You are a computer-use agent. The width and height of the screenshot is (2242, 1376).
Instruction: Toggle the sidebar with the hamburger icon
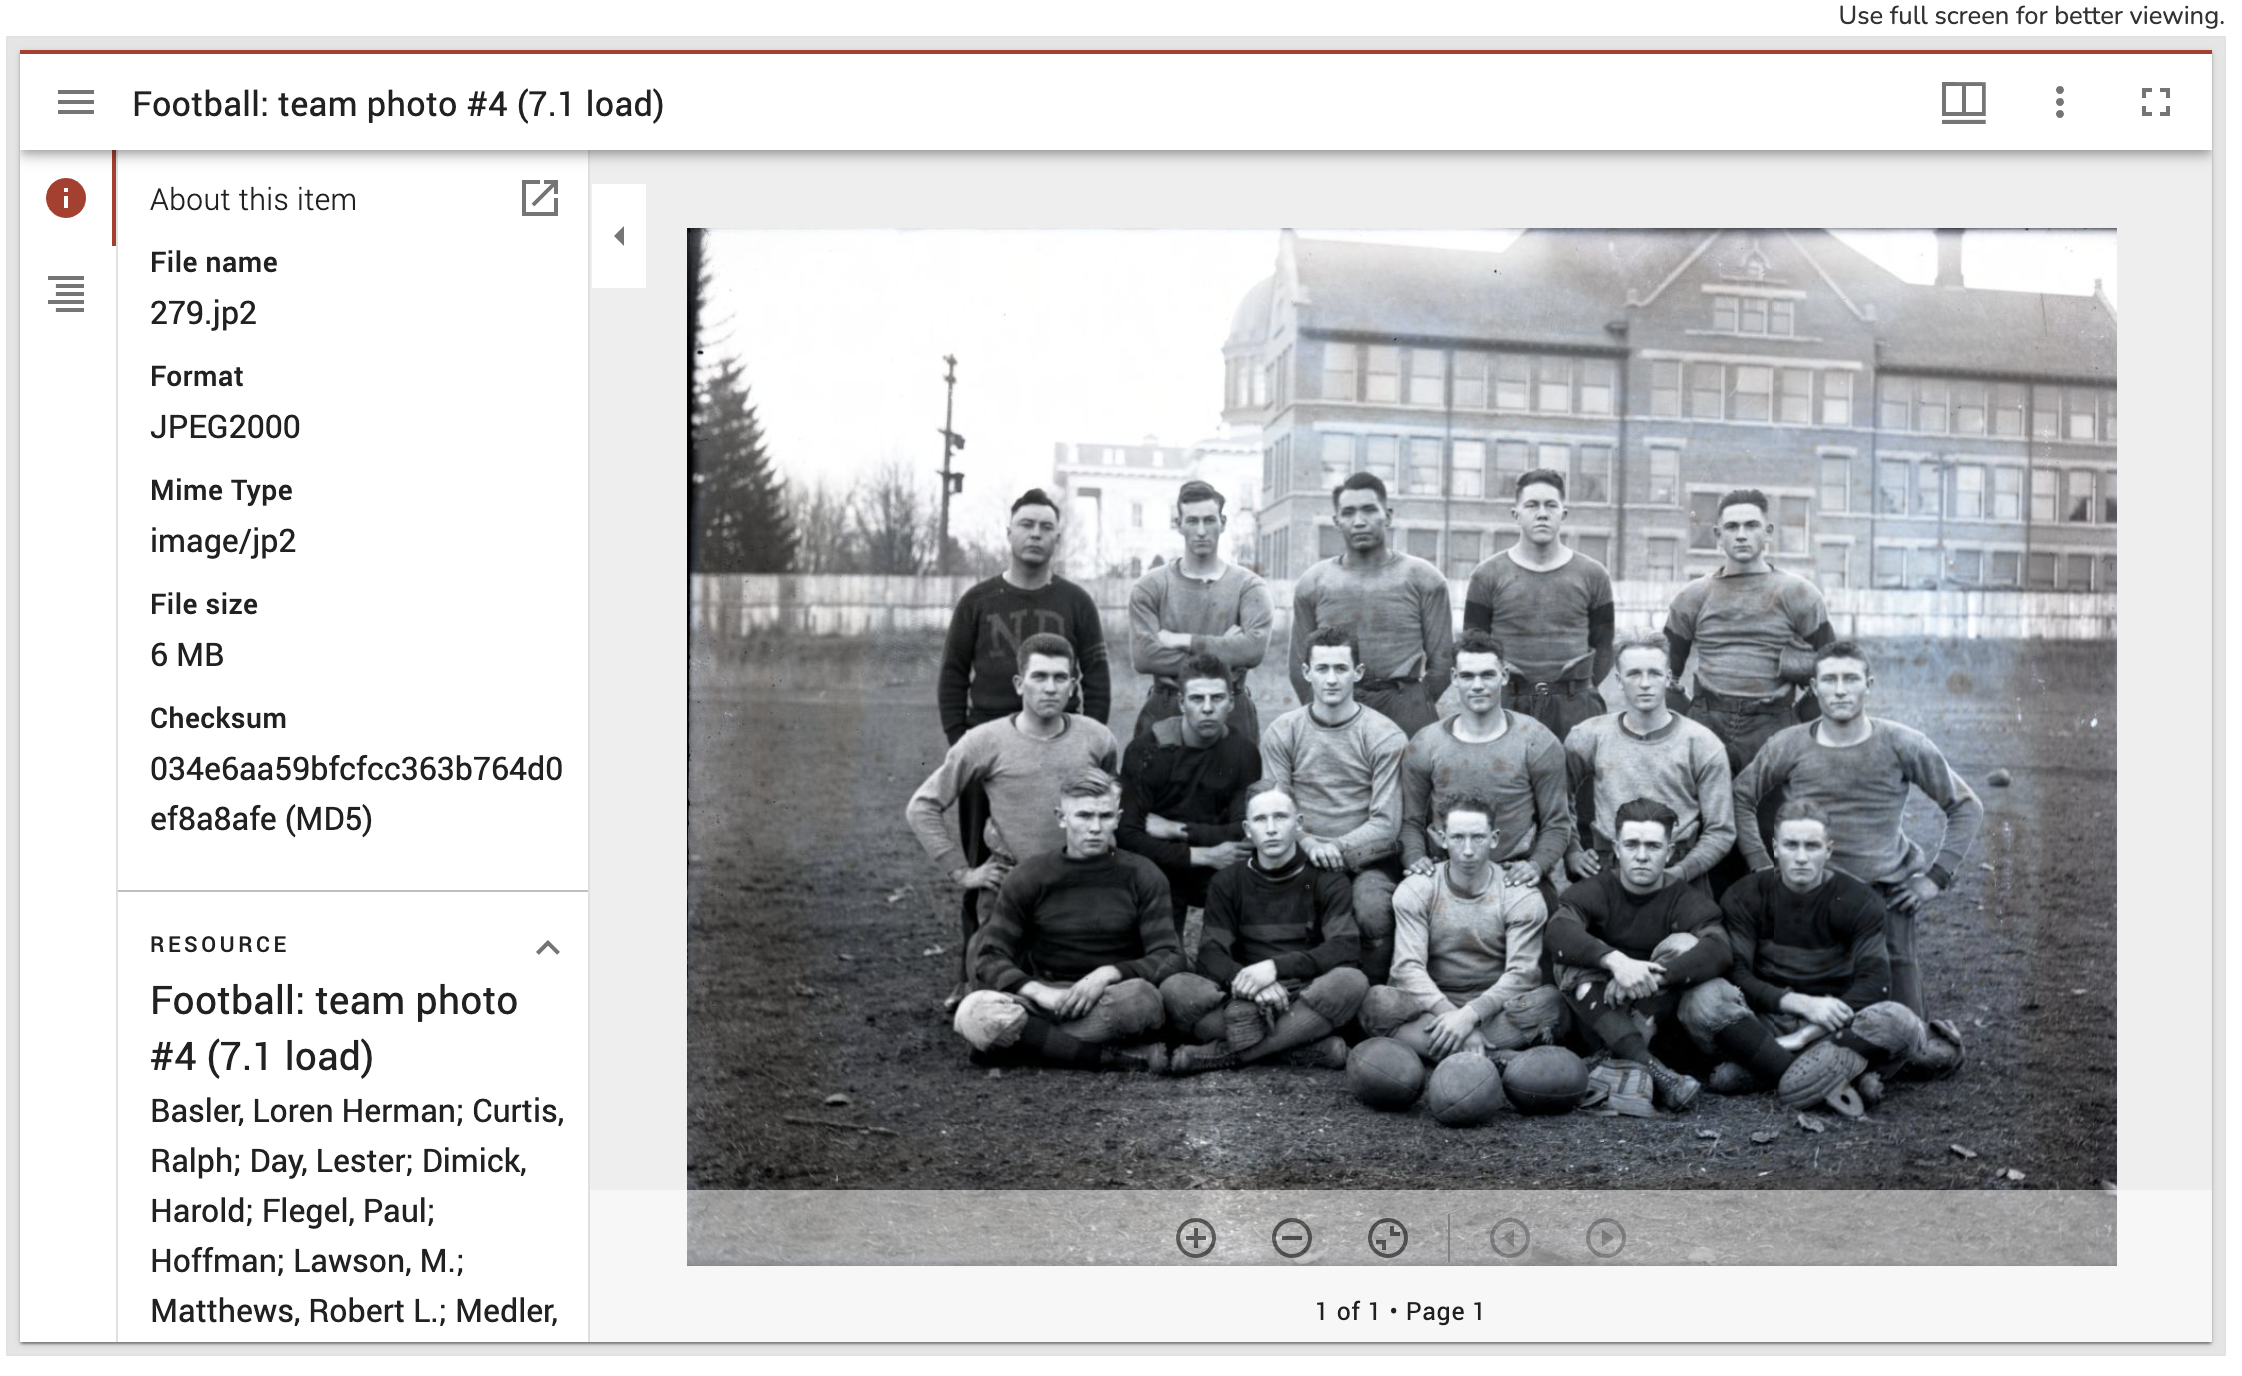tap(76, 103)
